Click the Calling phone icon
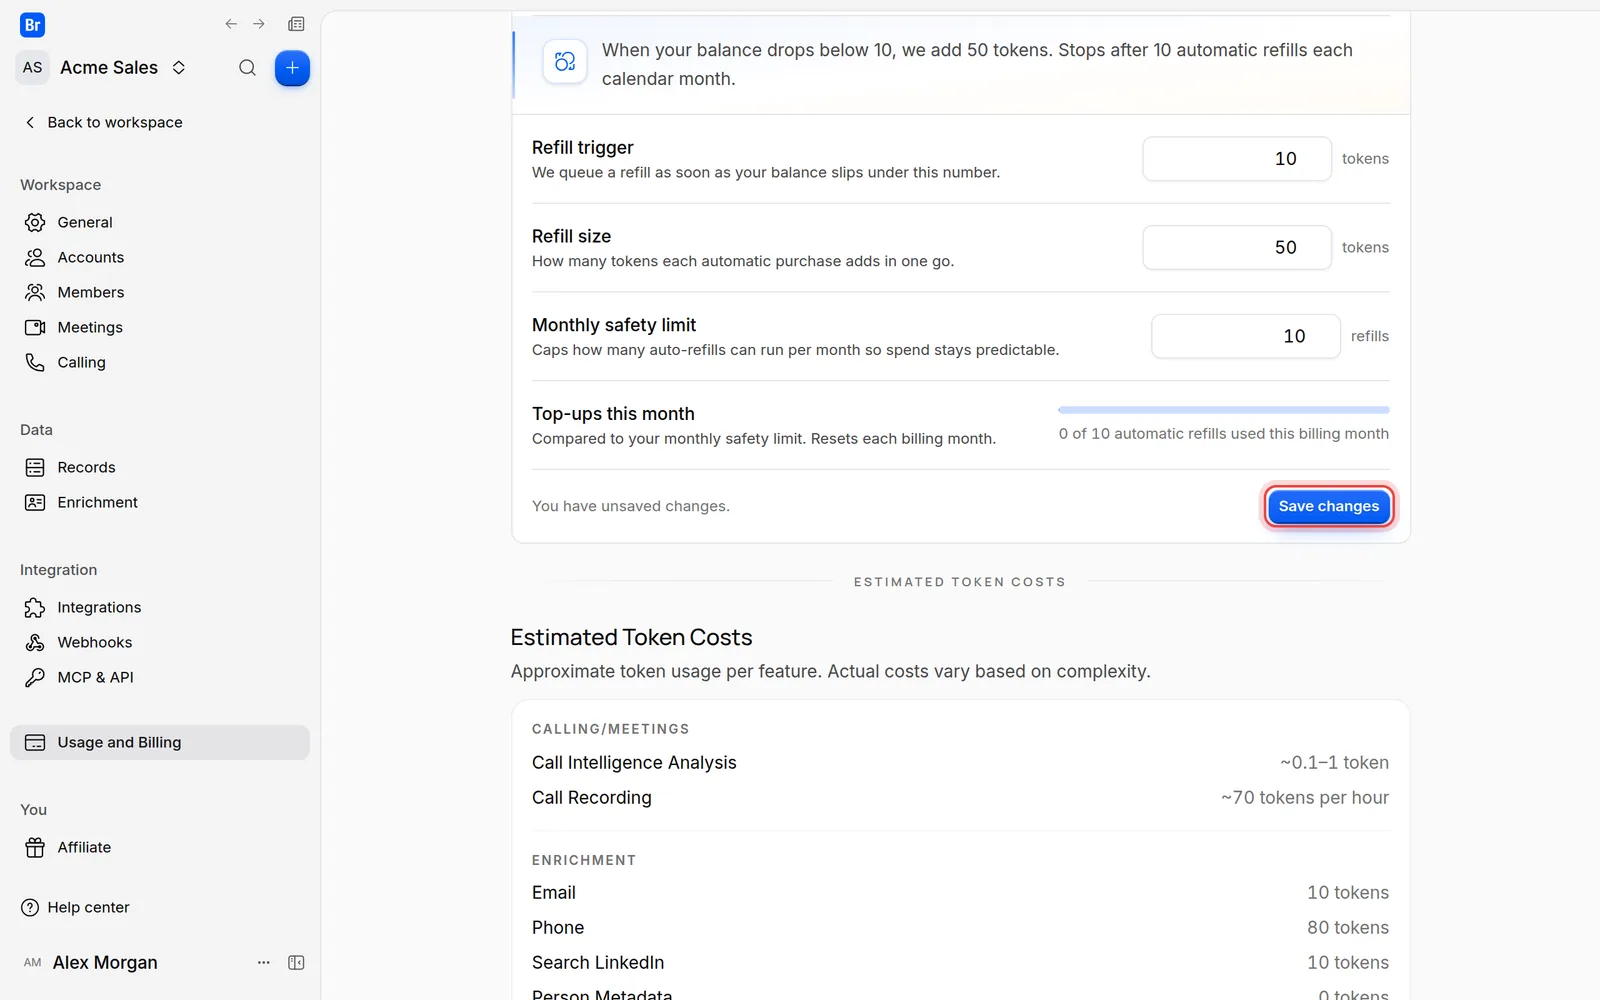This screenshot has height=1000, width=1600. point(35,362)
